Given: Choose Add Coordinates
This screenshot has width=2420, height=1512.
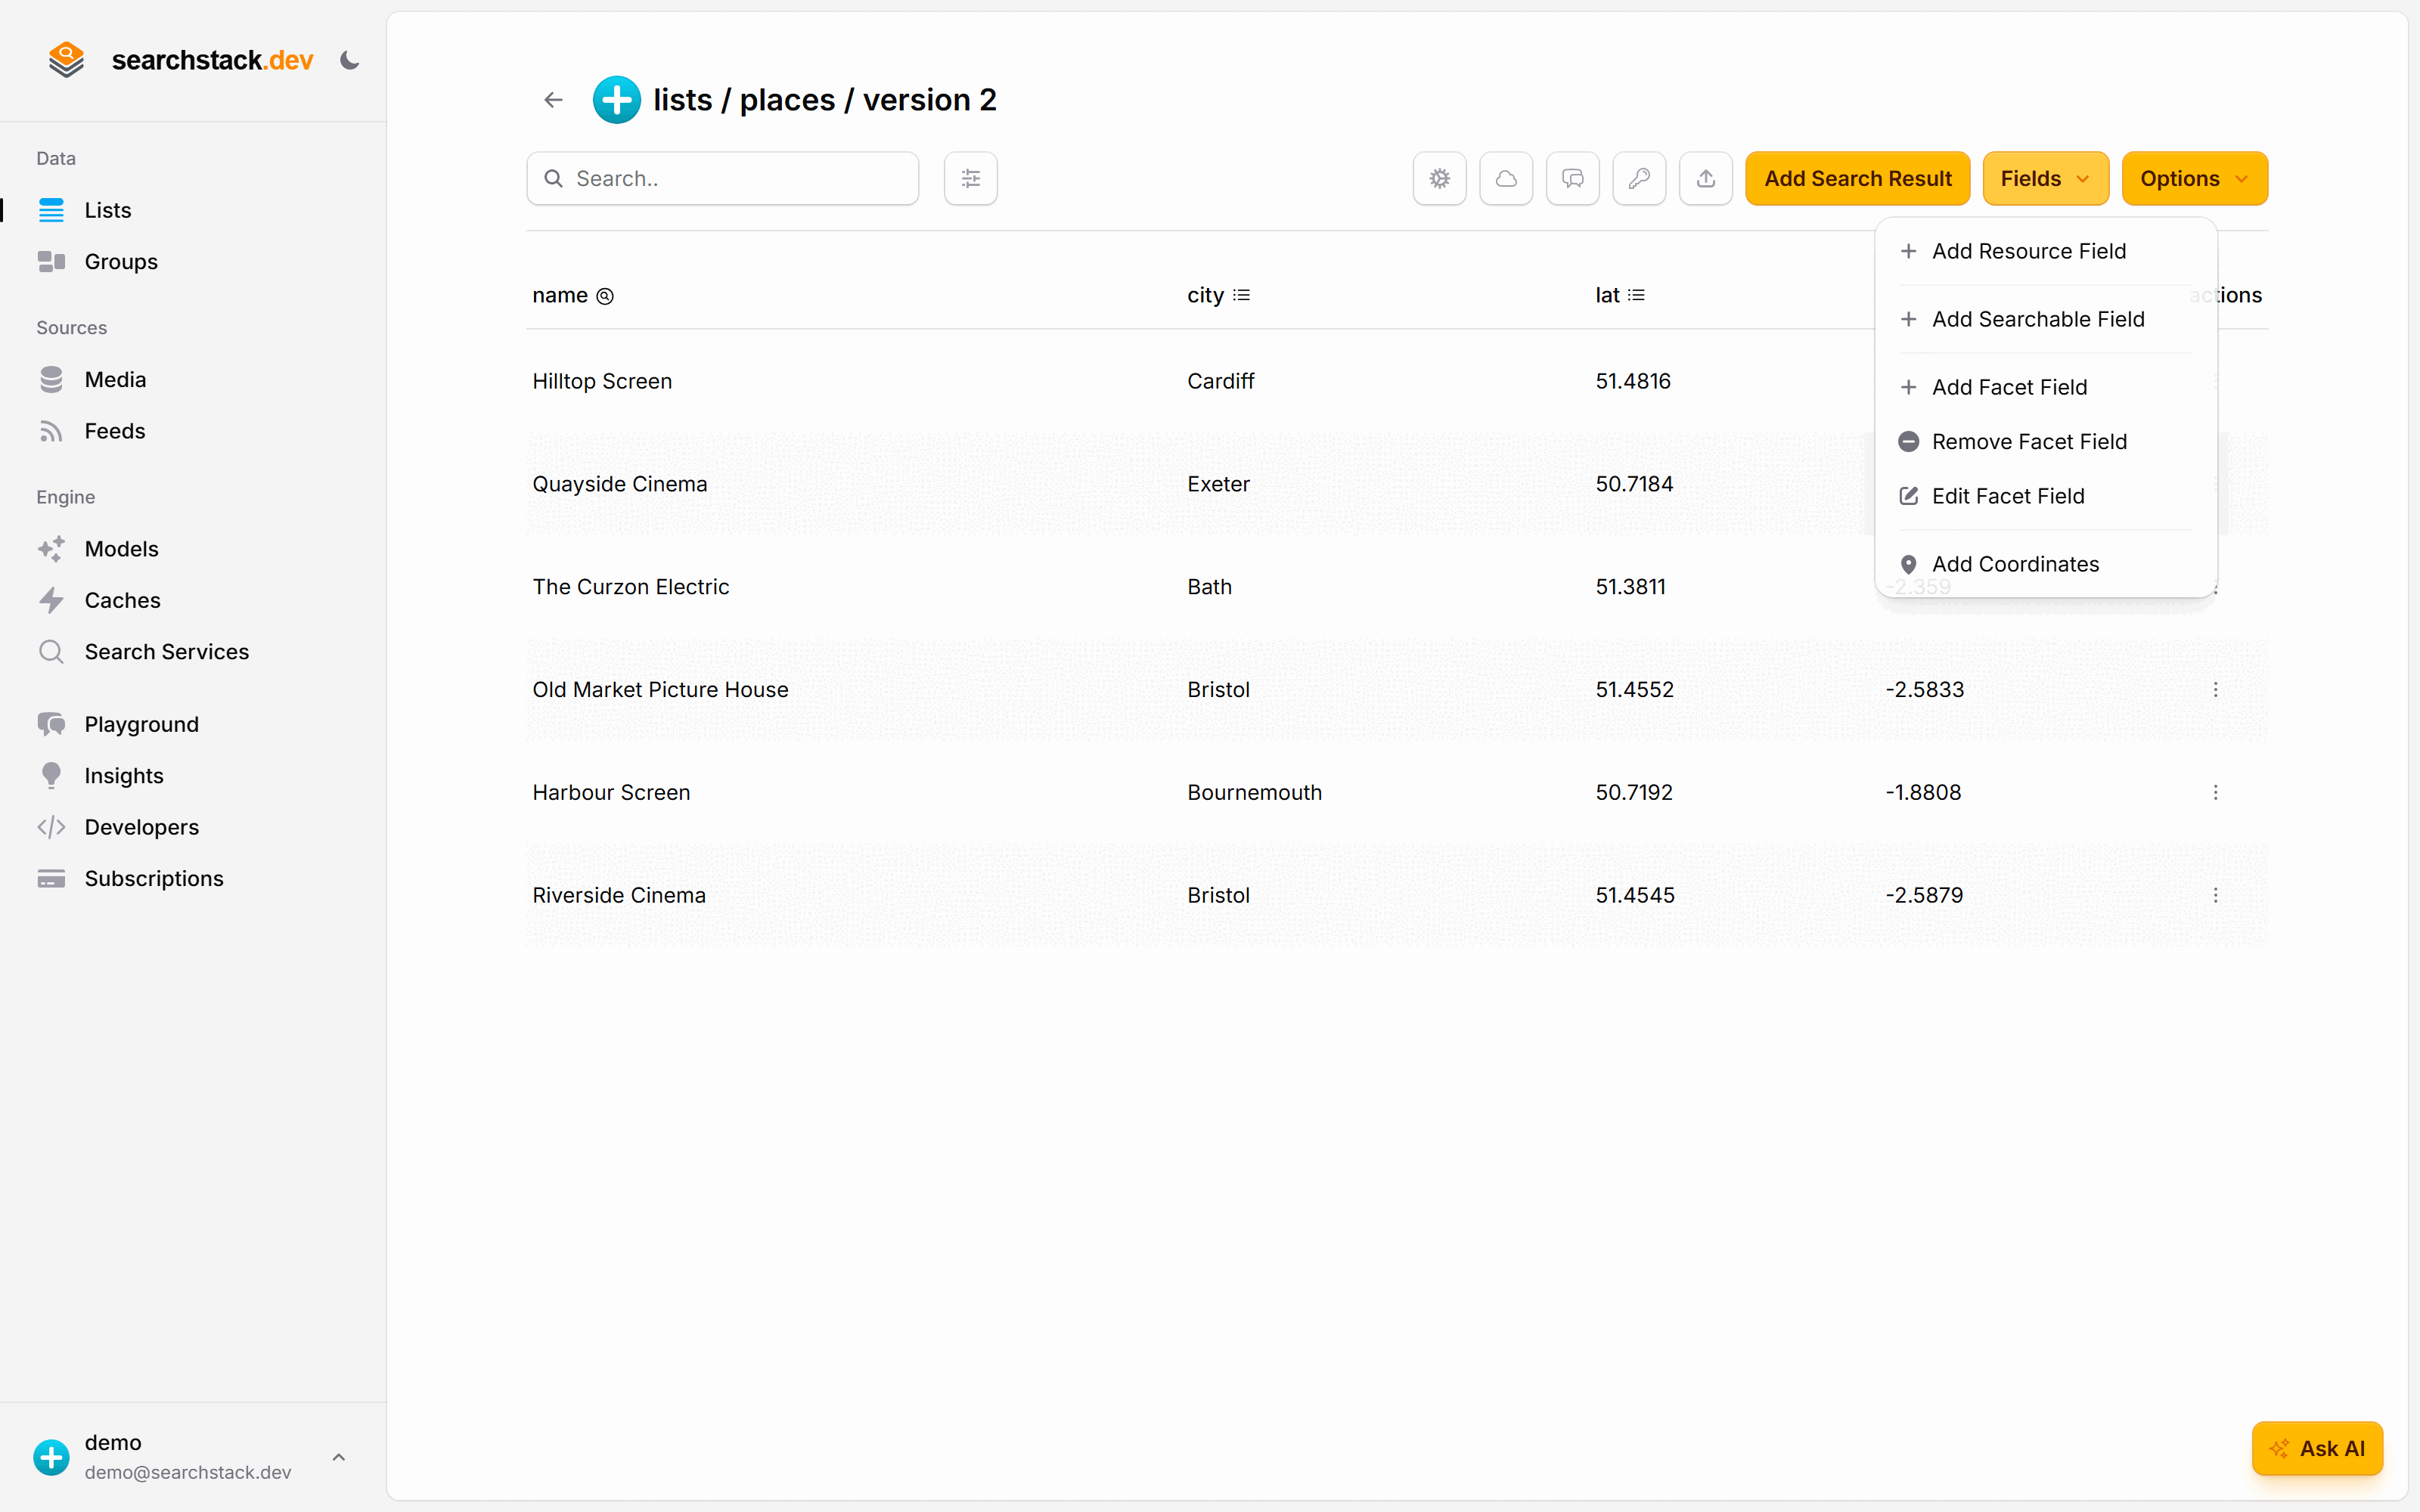Looking at the screenshot, I should point(2046,564).
